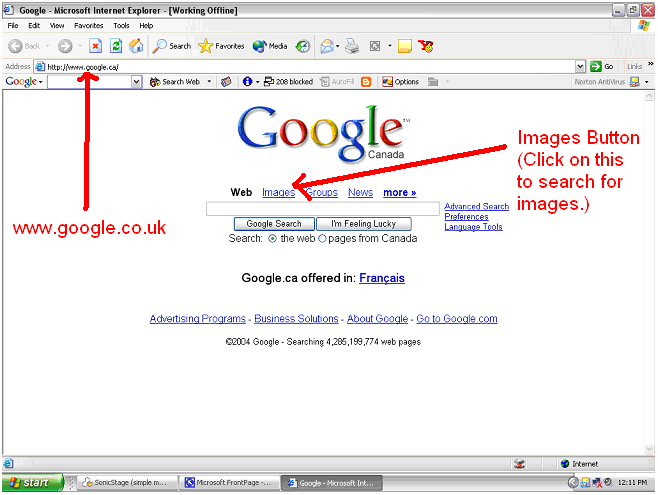Screen dimensions: 658x495
Task: Click the "more »" link
Action: [400, 192]
